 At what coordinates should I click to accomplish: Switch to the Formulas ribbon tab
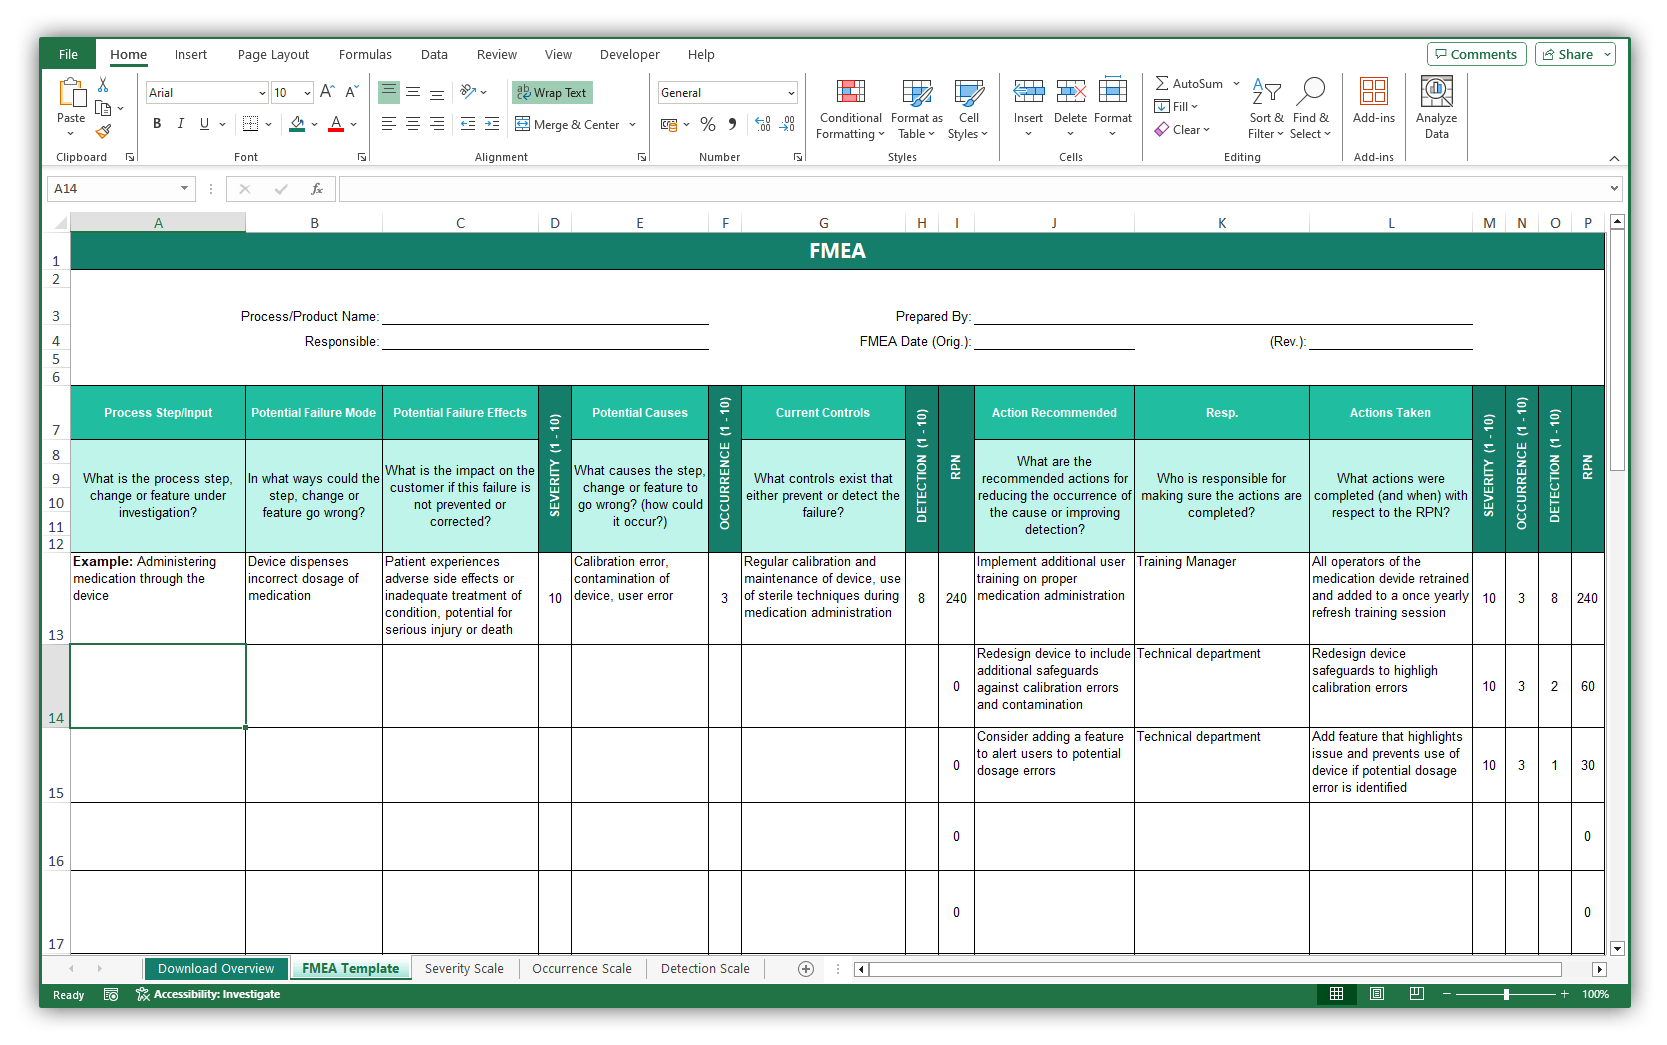coord(364,54)
